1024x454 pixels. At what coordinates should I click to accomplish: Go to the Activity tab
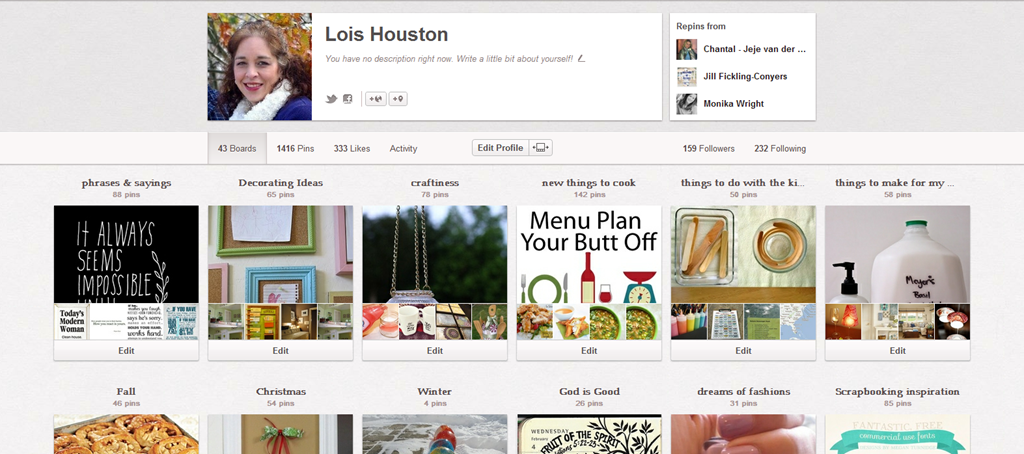(403, 149)
